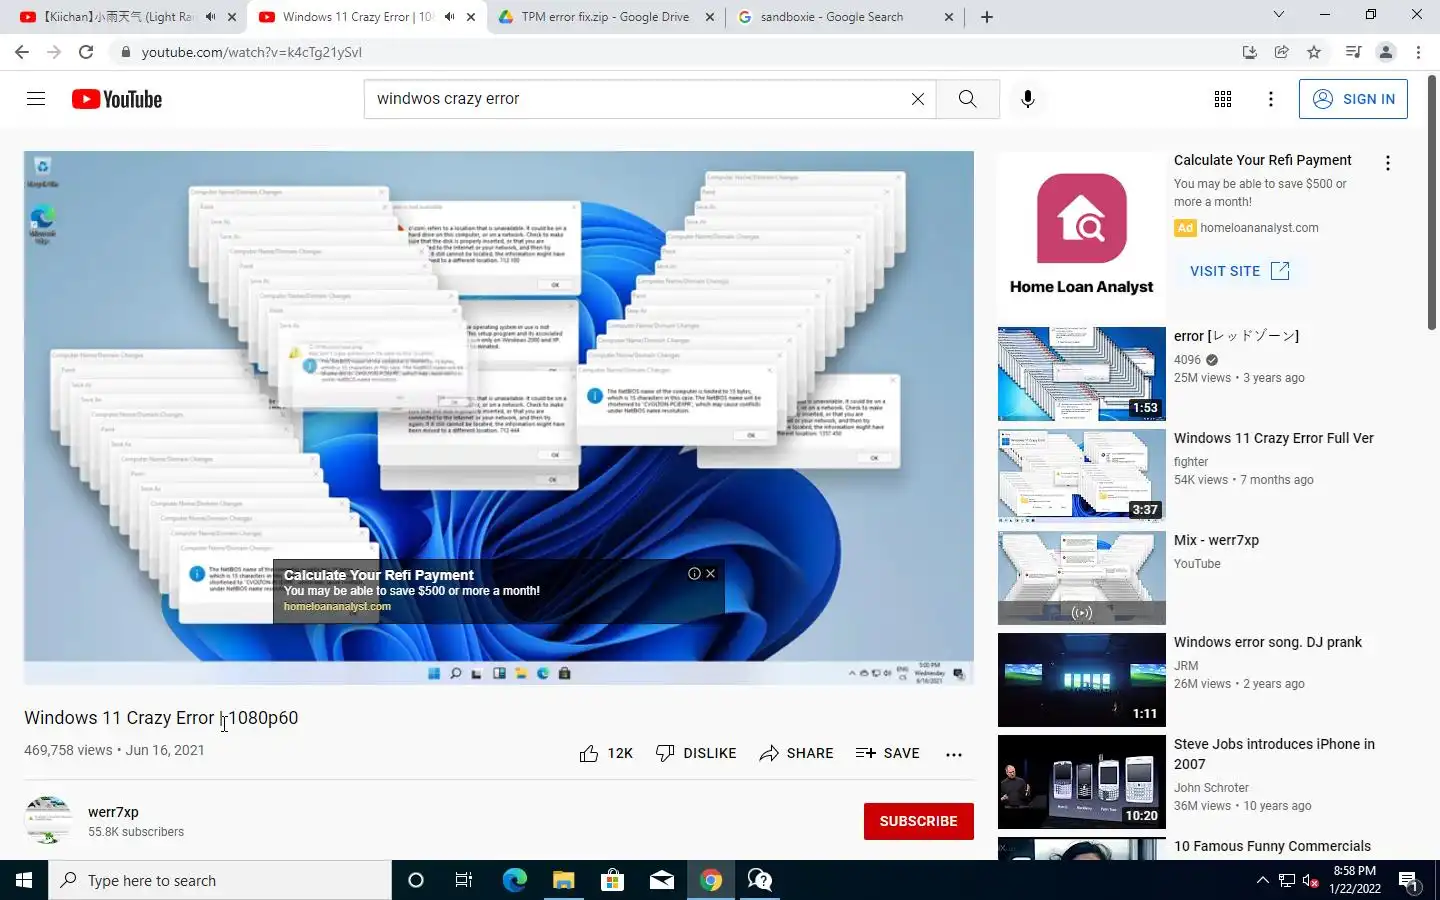Open werr7xp channel avatar
This screenshot has width=1440, height=900.
pyautogui.click(x=48, y=820)
